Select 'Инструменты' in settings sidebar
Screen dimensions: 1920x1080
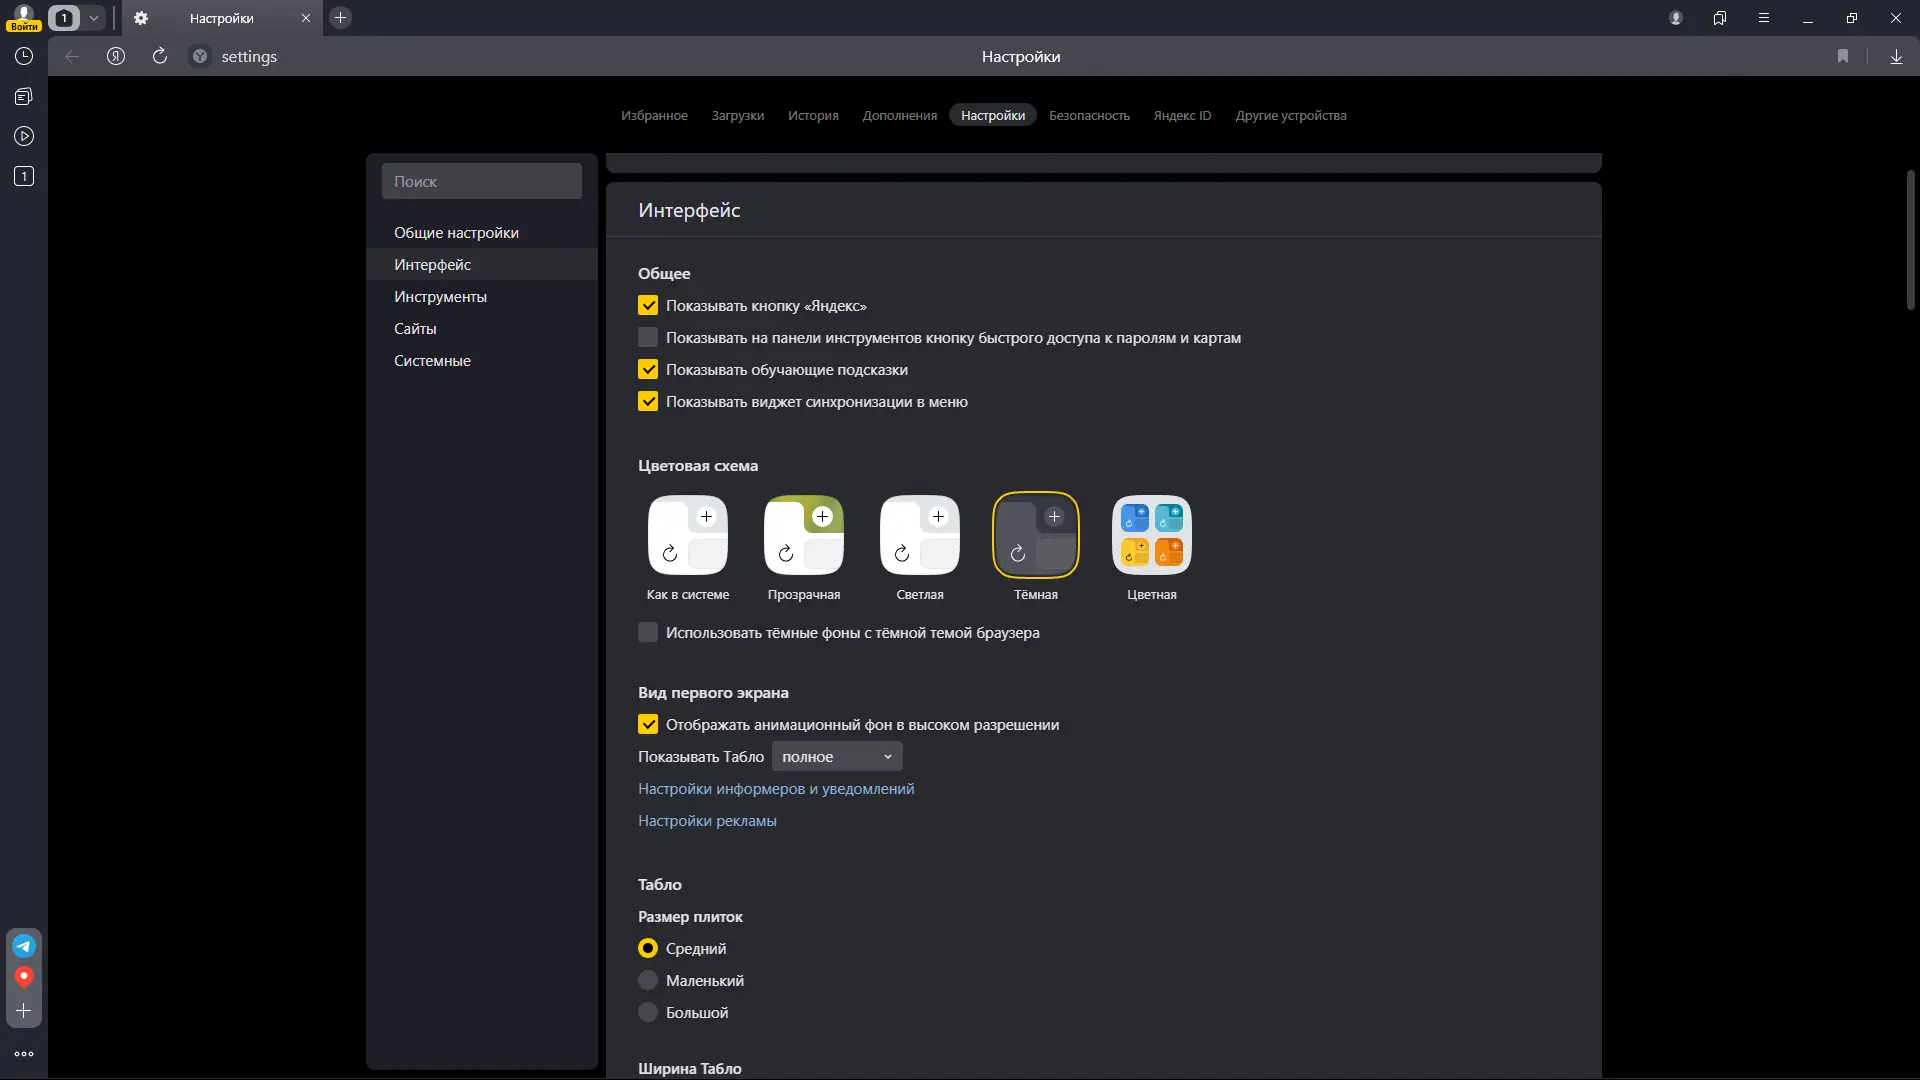(x=440, y=297)
